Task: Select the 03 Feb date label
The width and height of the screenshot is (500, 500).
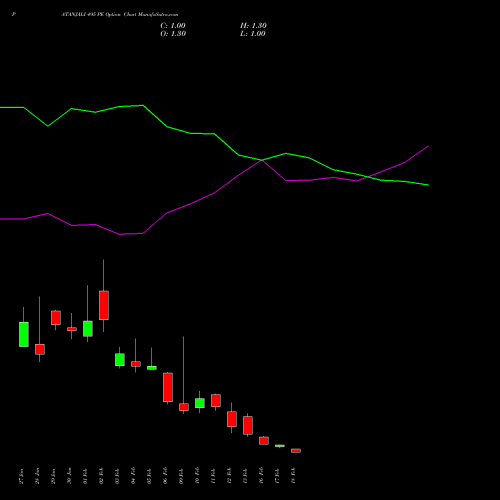Action: (117, 476)
